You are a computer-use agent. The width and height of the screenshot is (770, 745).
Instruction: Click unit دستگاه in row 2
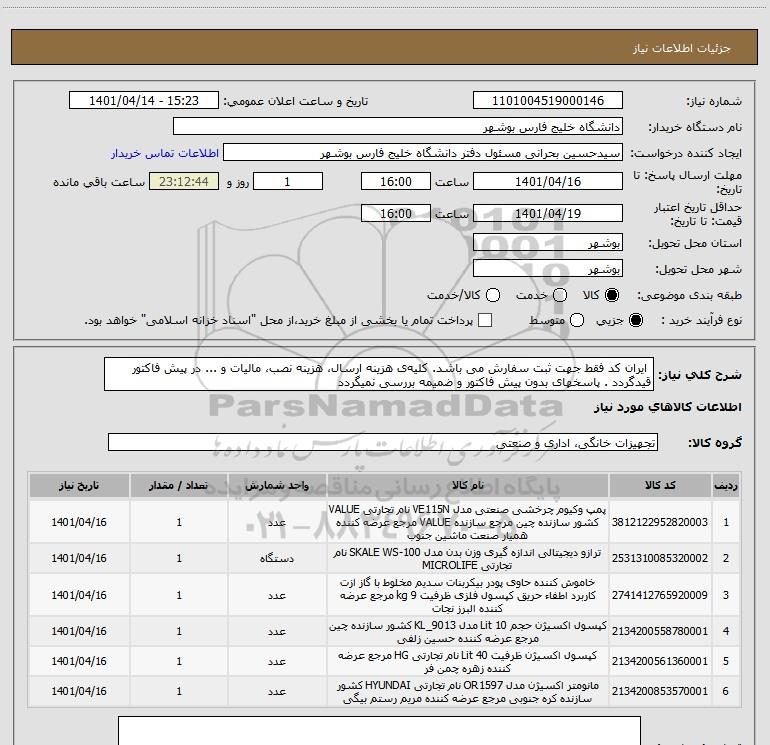click(x=277, y=558)
